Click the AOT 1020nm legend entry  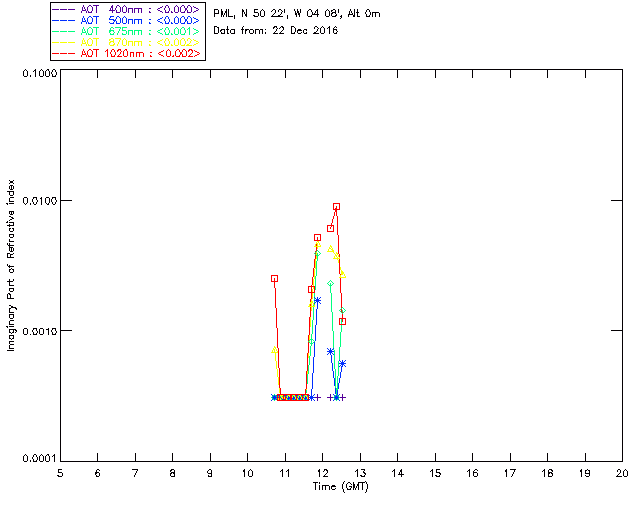click(x=126, y=53)
